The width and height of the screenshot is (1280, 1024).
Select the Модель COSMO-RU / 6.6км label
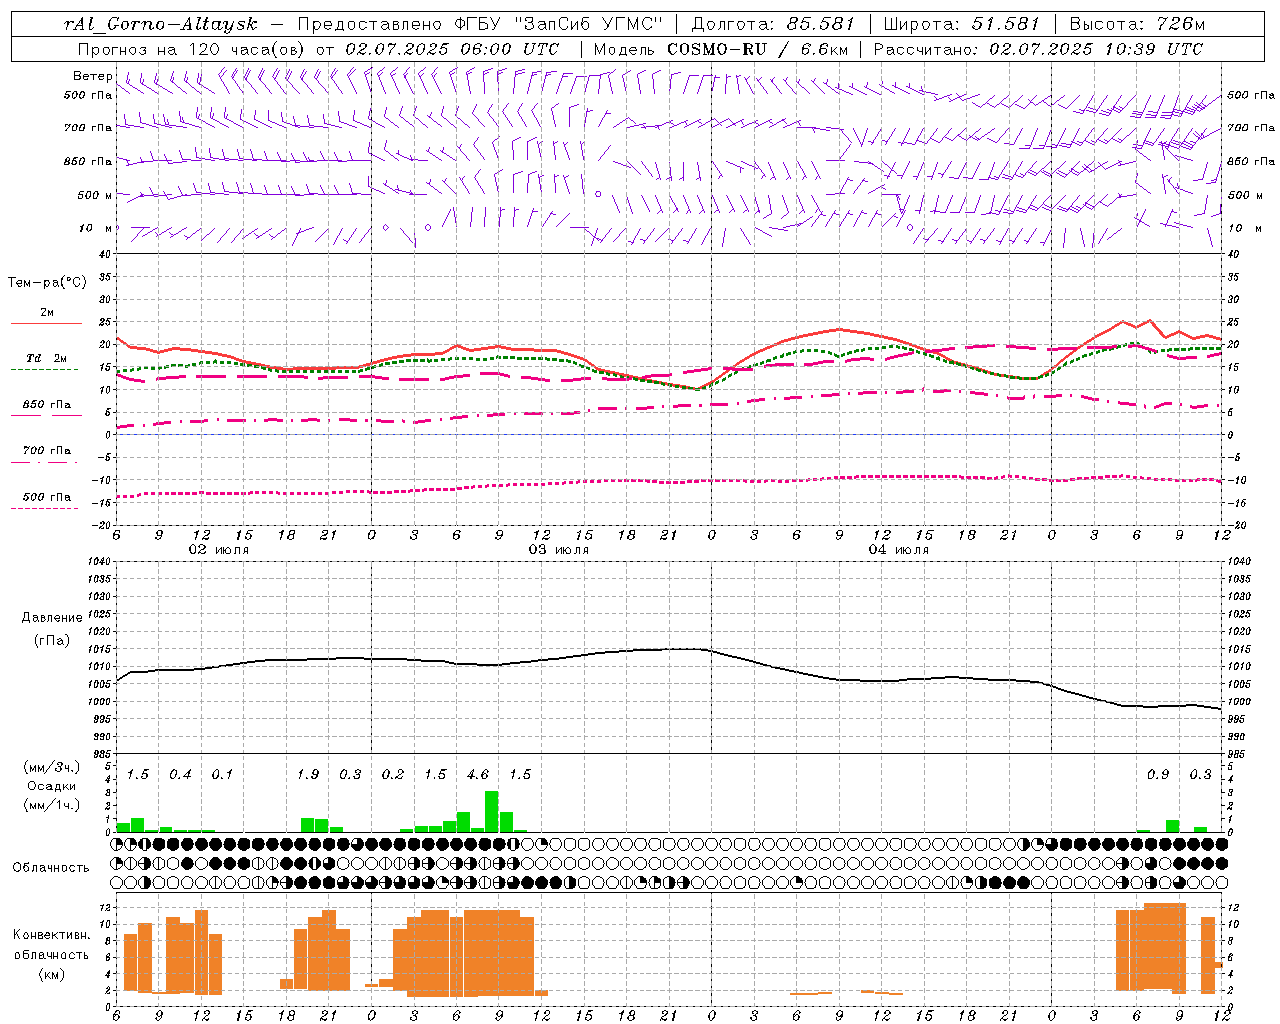pos(720,49)
